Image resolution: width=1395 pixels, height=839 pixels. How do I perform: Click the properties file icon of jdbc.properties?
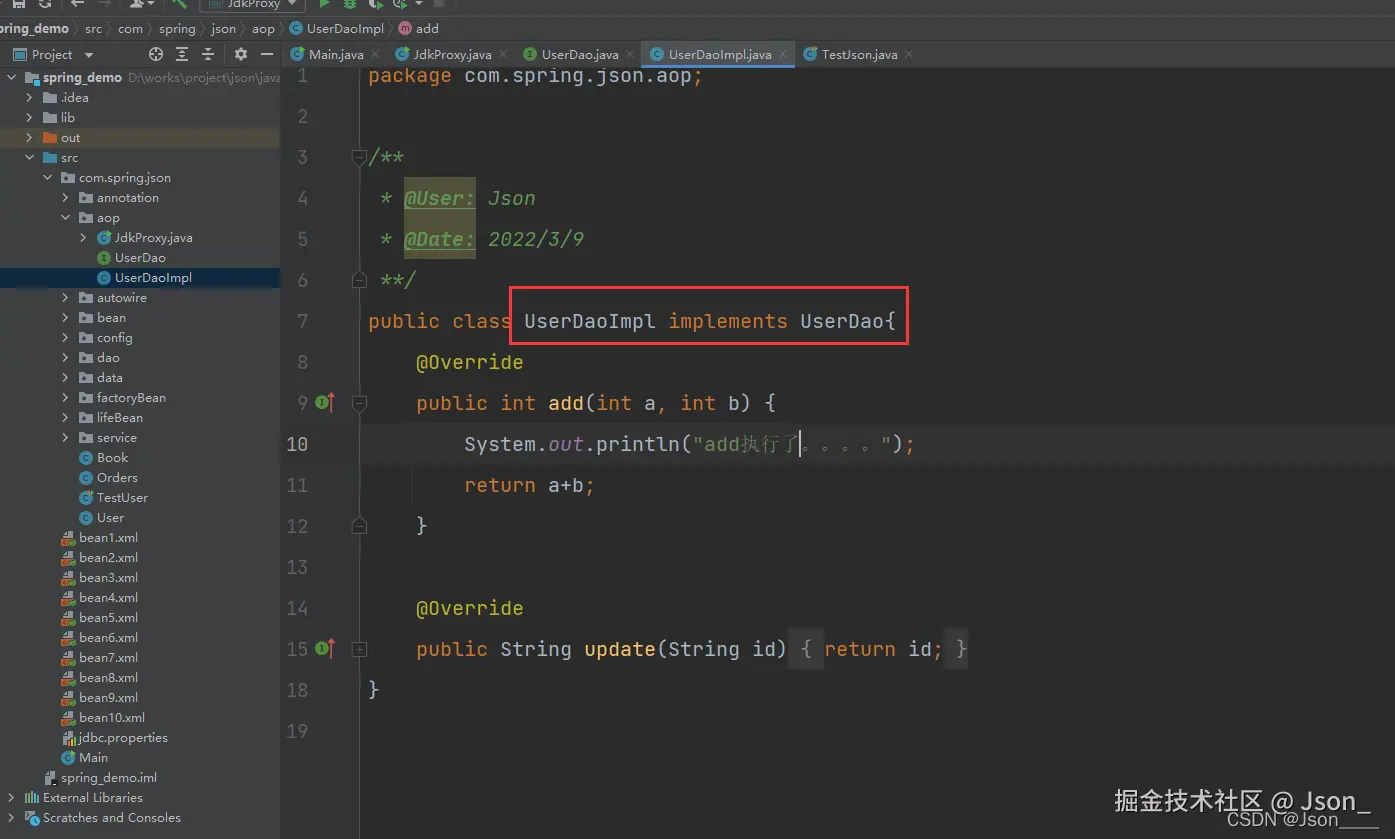[x=68, y=738]
